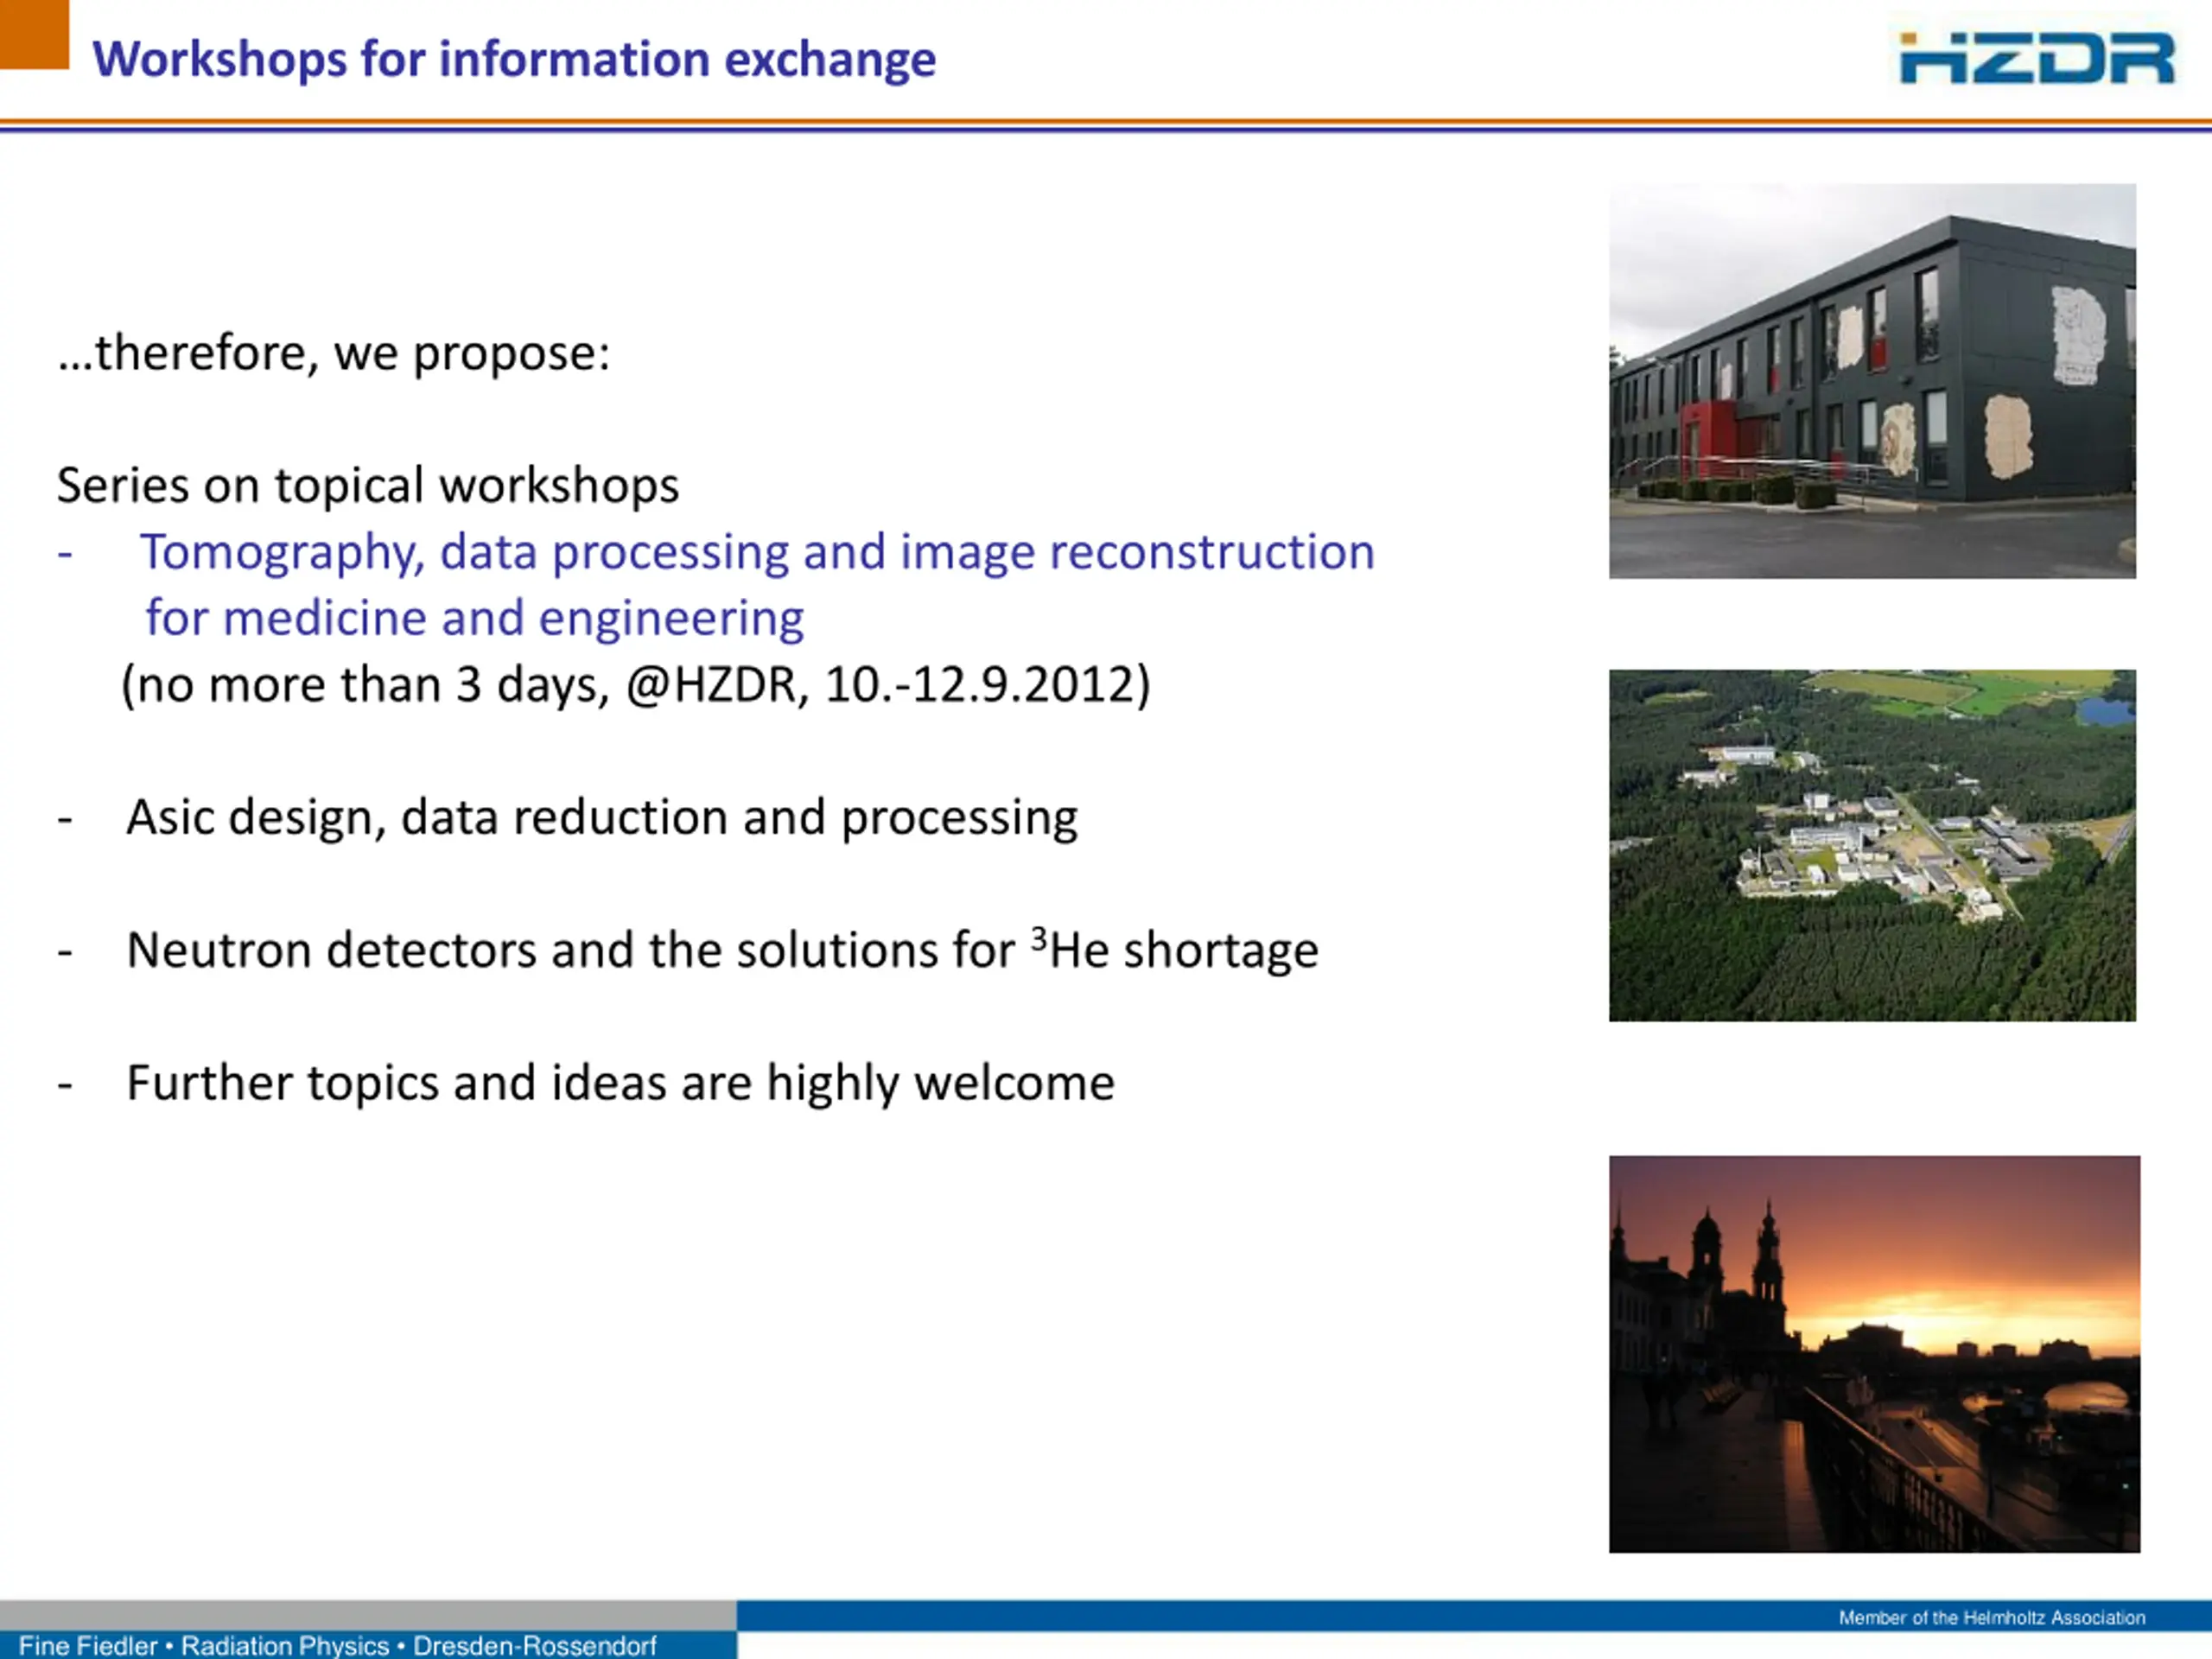Select the dark building photo thumbnail

(1872, 381)
